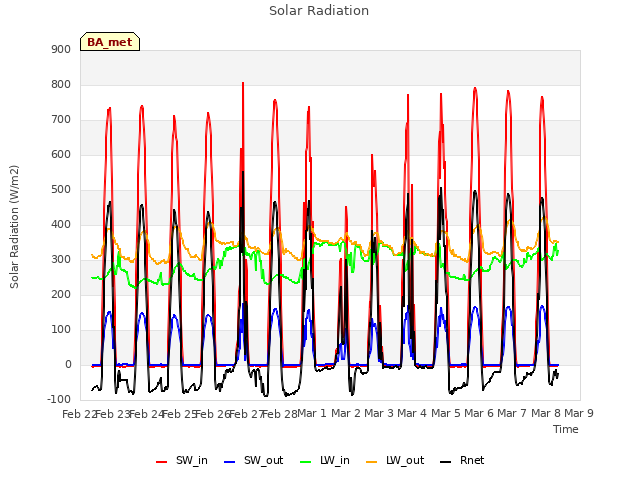Toggle the SW_in legend label
Image resolution: width=640 pixels, height=480 pixels.
pyautogui.click(x=192, y=460)
